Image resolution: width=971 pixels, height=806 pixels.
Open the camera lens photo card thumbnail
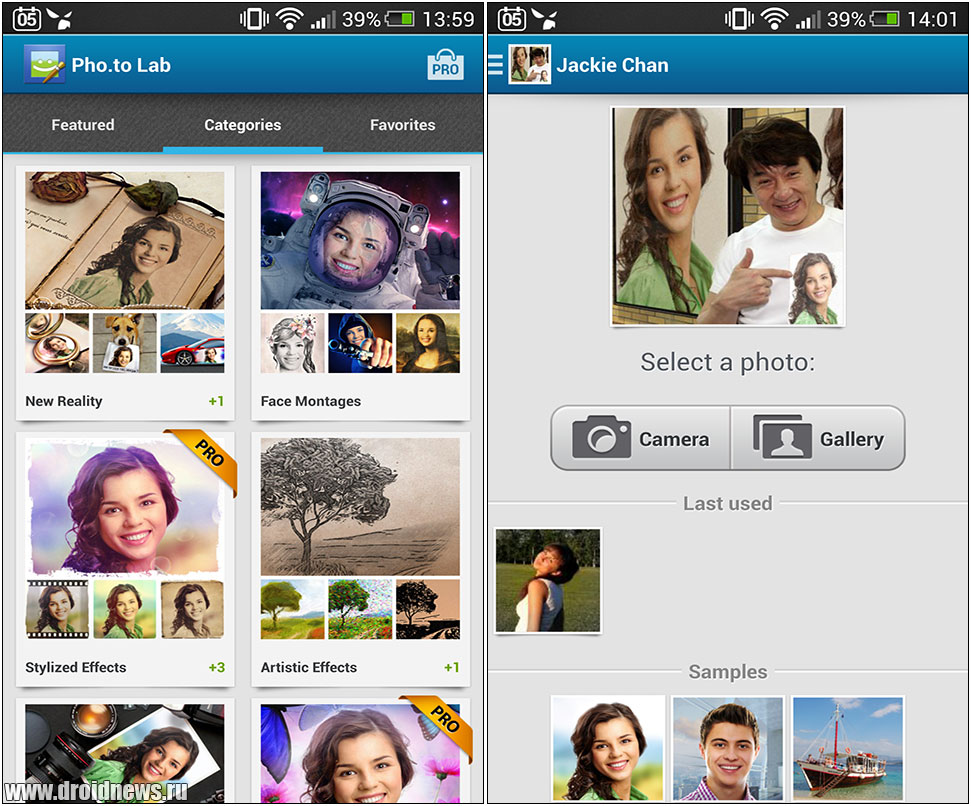pos(125,753)
